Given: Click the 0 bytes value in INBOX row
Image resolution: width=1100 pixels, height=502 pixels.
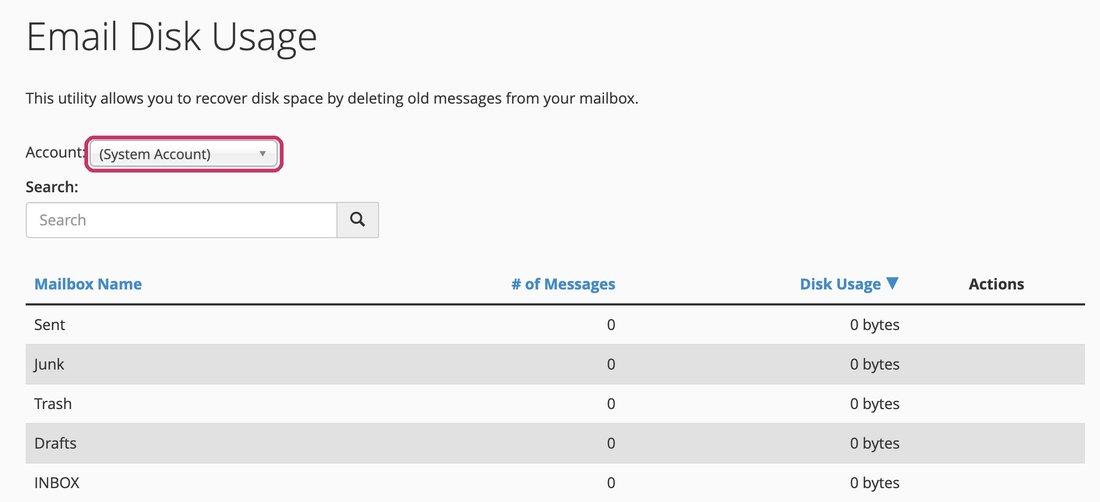Looking at the screenshot, I should tap(875, 482).
